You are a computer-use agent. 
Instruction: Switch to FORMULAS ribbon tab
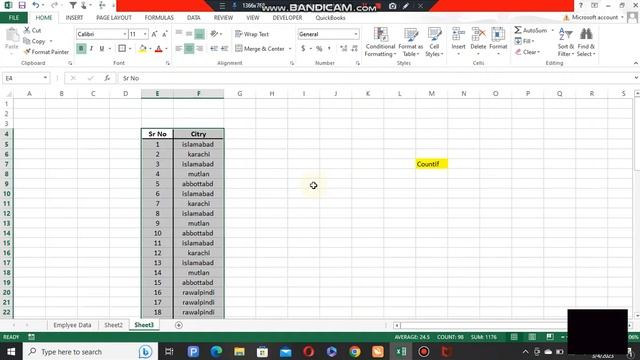159,18
